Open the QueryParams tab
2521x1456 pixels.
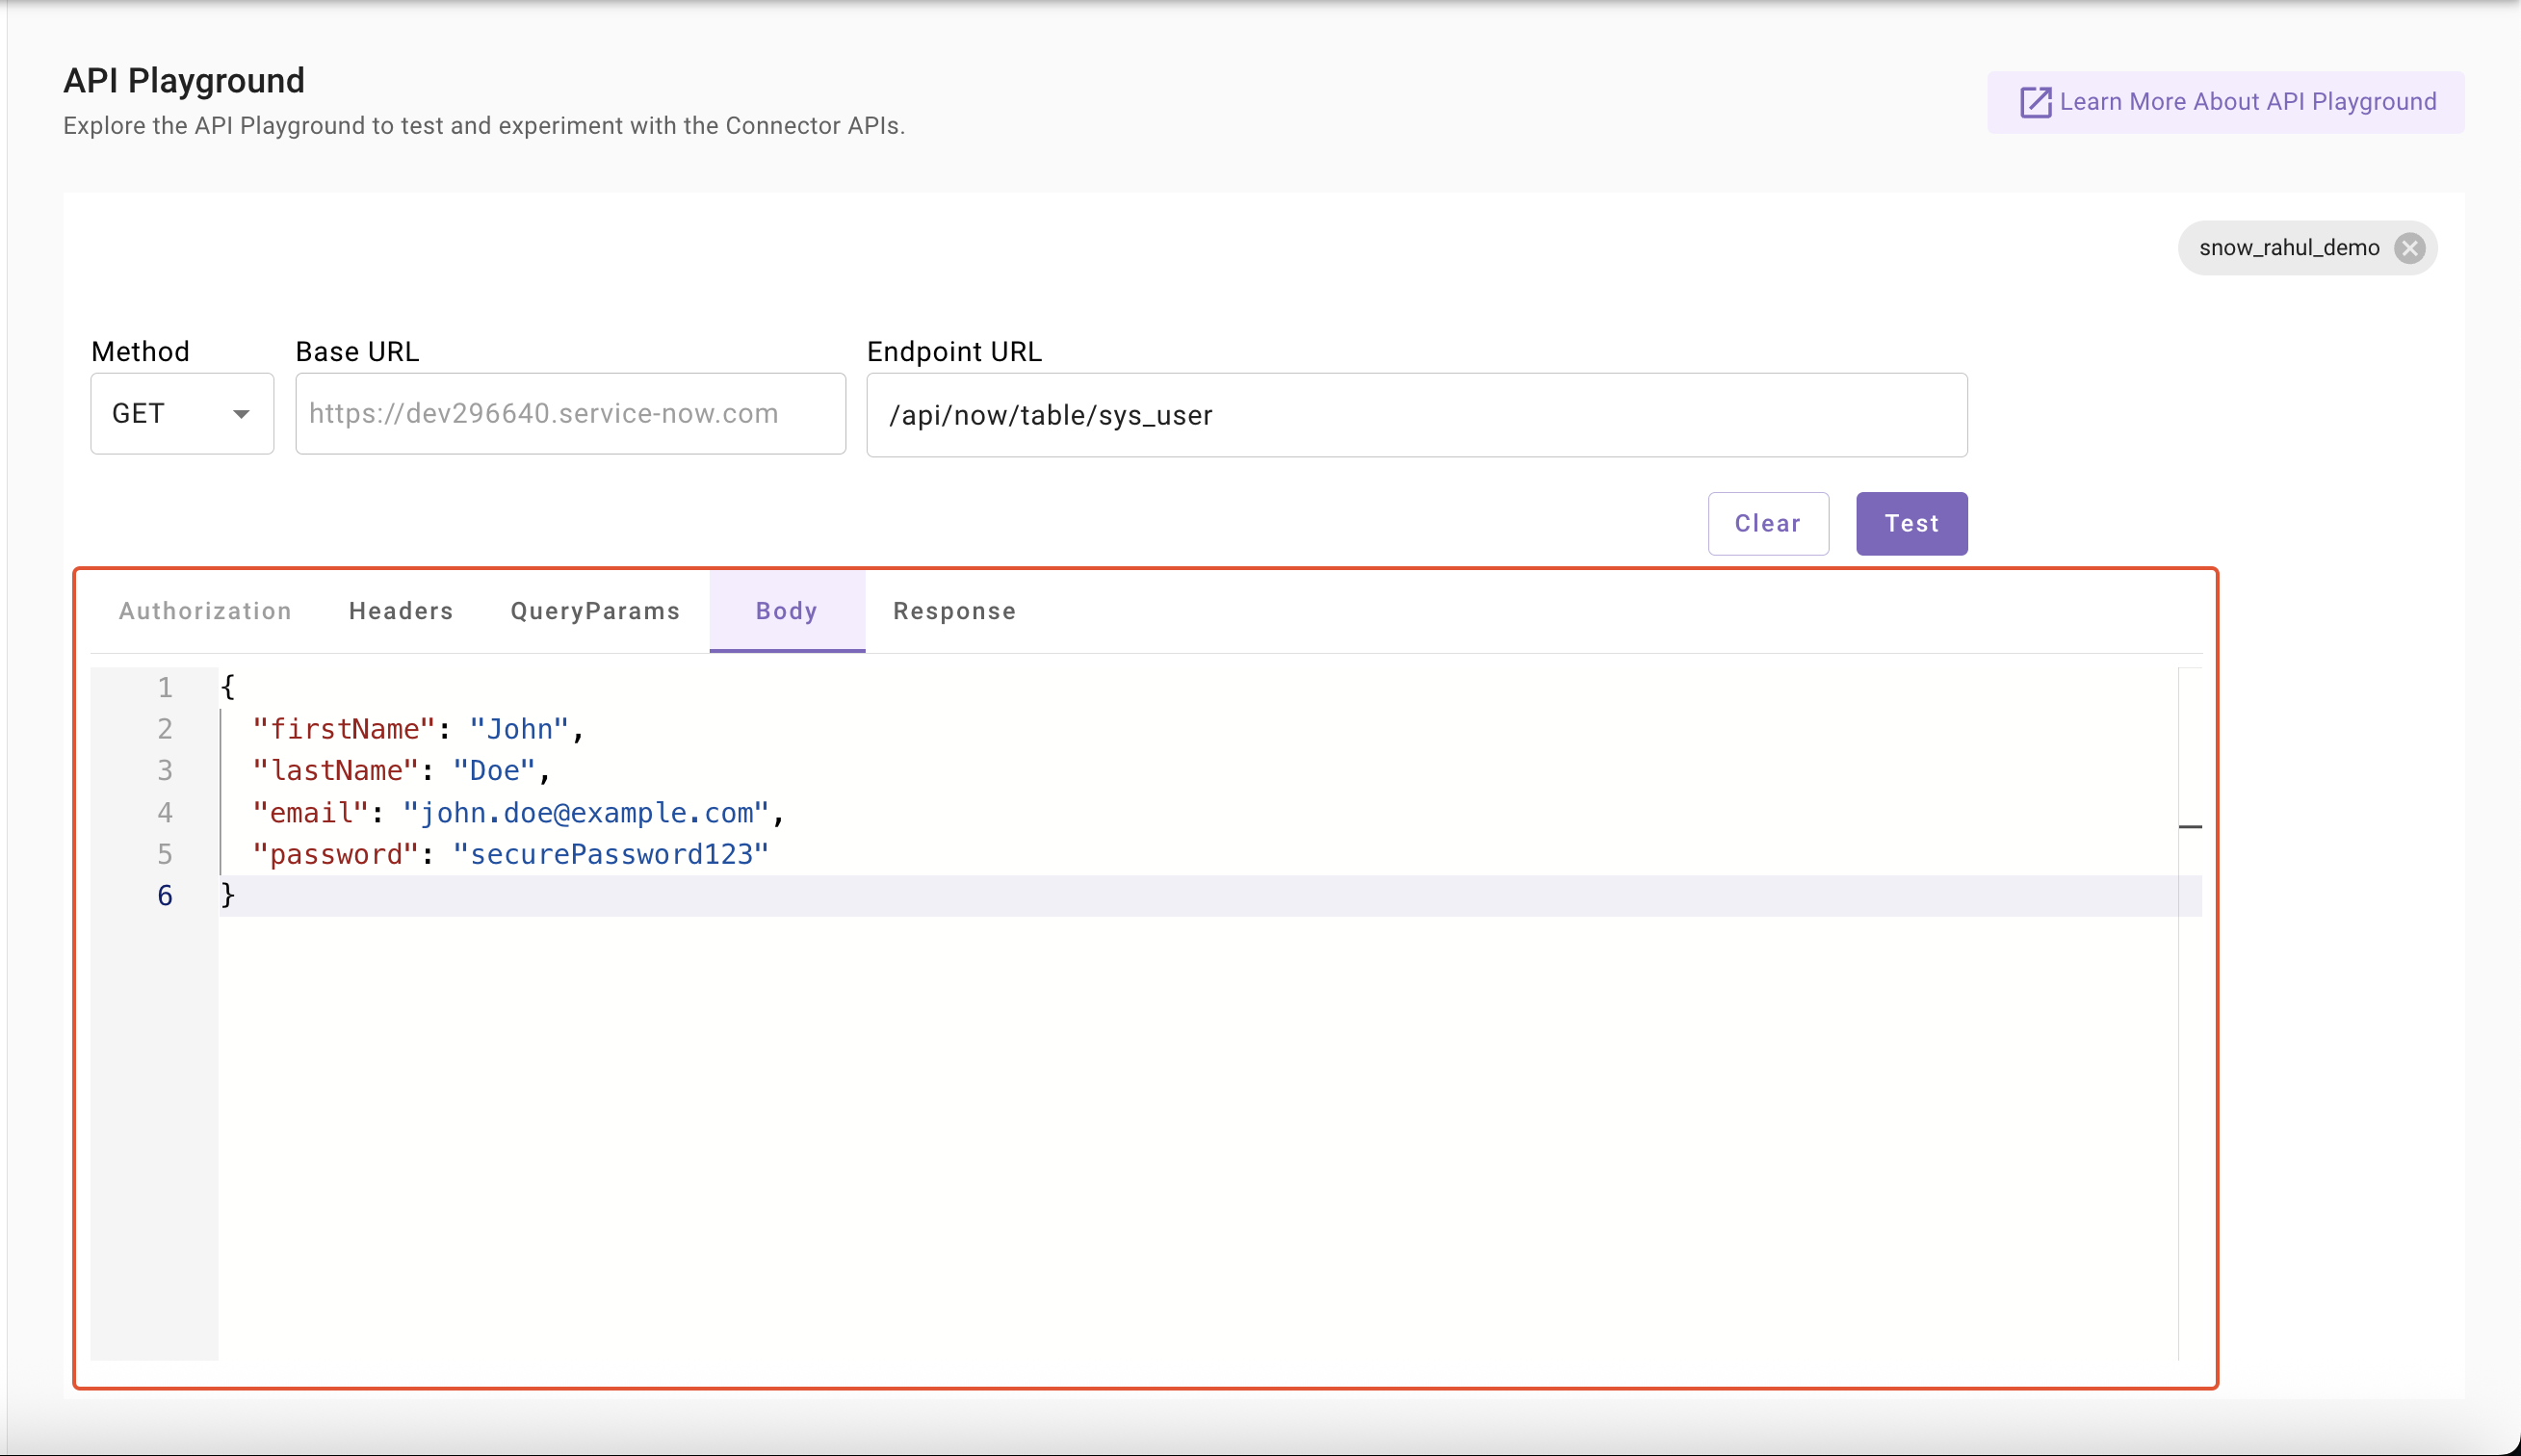(595, 611)
